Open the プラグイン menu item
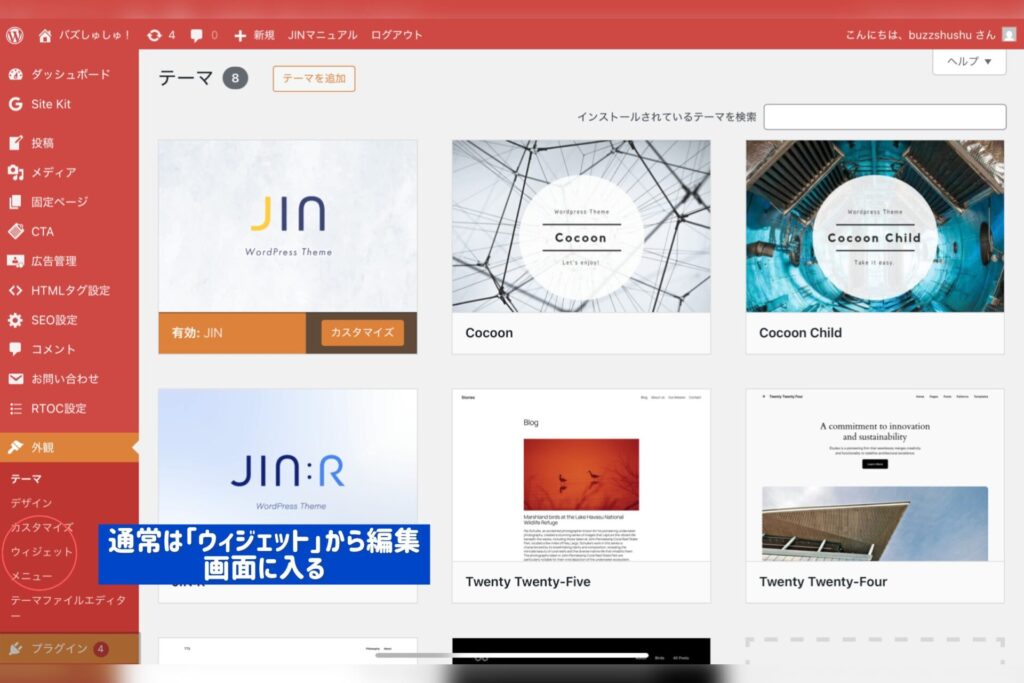This screenshot has width=1024, height=683. (69, 648)
